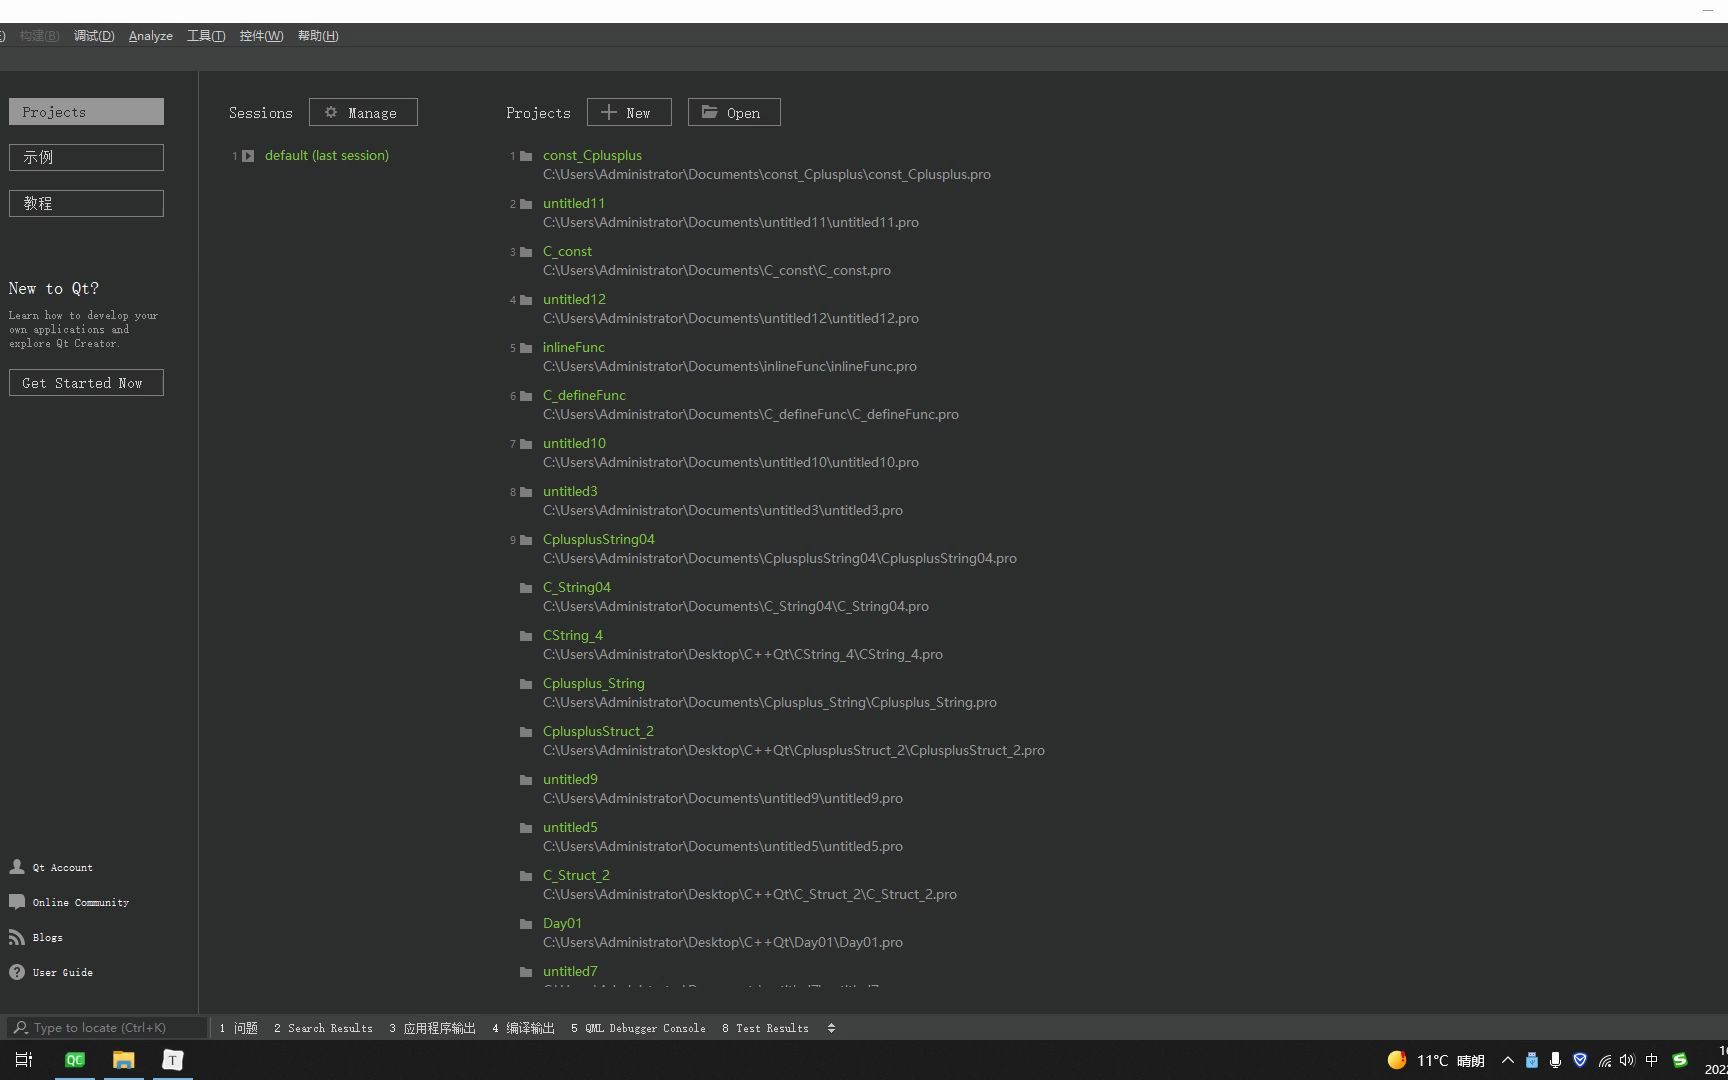
Task: Open the Typora T icon in taskbar
Action: click(172, 1060)
